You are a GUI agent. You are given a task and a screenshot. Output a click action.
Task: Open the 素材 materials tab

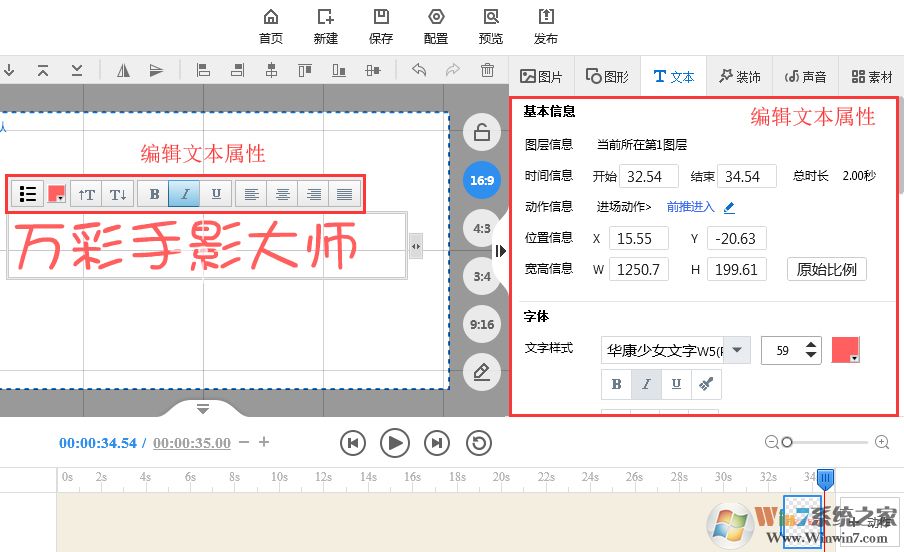tap(871, 76)
